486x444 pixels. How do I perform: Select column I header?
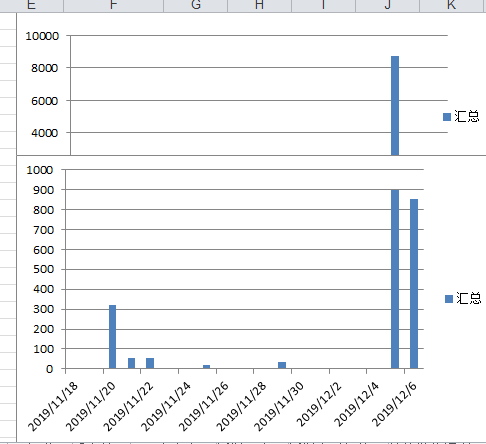click(323, 6)
